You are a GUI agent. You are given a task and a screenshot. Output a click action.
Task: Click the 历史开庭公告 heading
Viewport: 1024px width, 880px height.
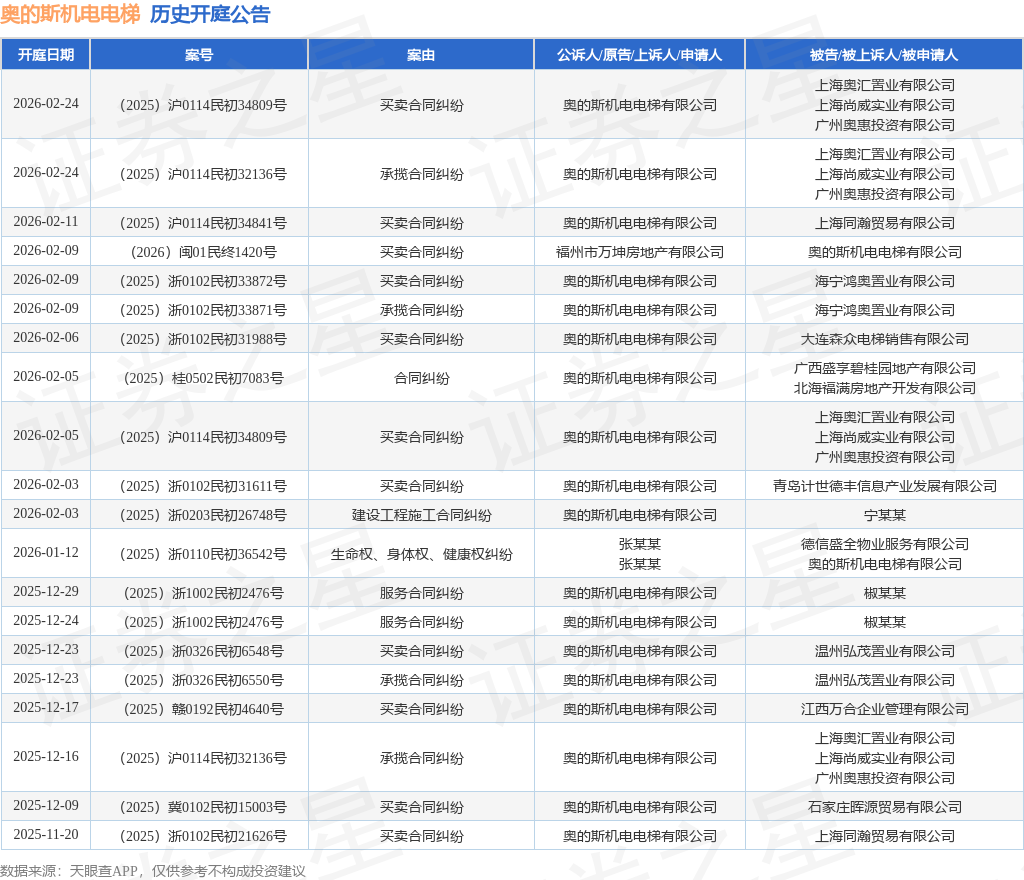(210, 14)
